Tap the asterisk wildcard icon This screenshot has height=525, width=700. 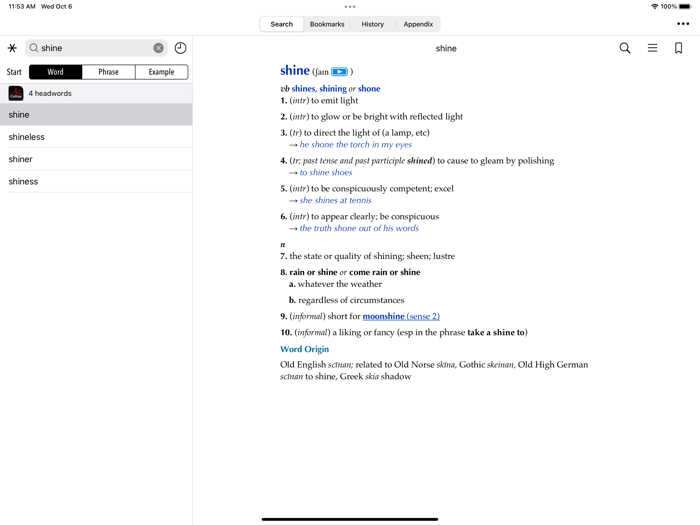[x=12, y=48]
